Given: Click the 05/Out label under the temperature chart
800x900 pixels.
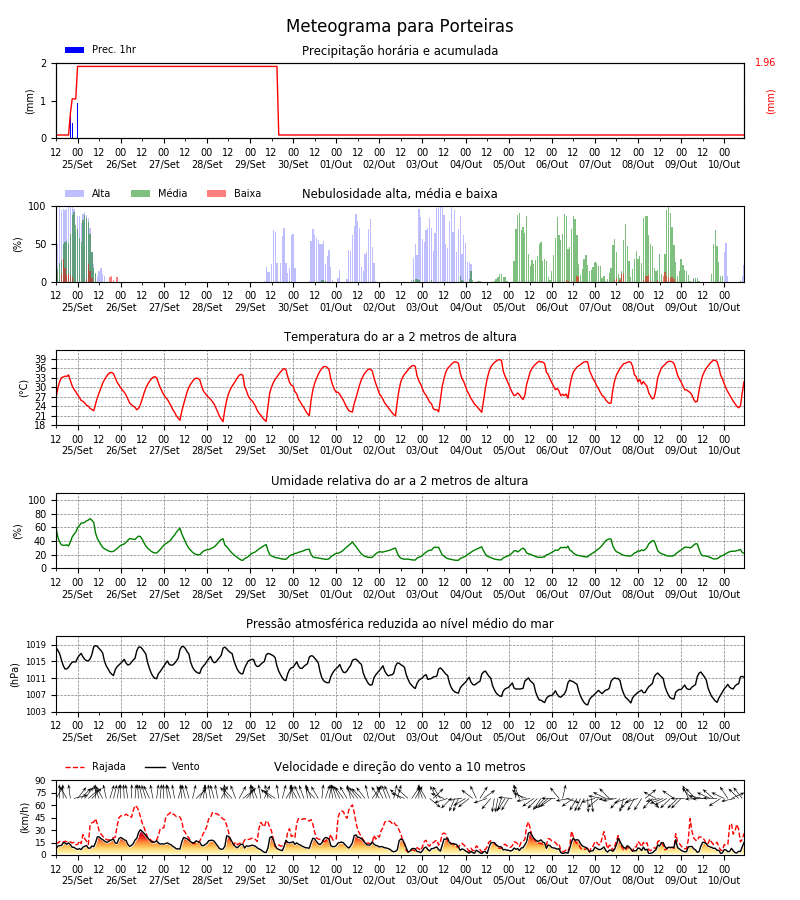Looking at the screenshot, I should [509, 451].
